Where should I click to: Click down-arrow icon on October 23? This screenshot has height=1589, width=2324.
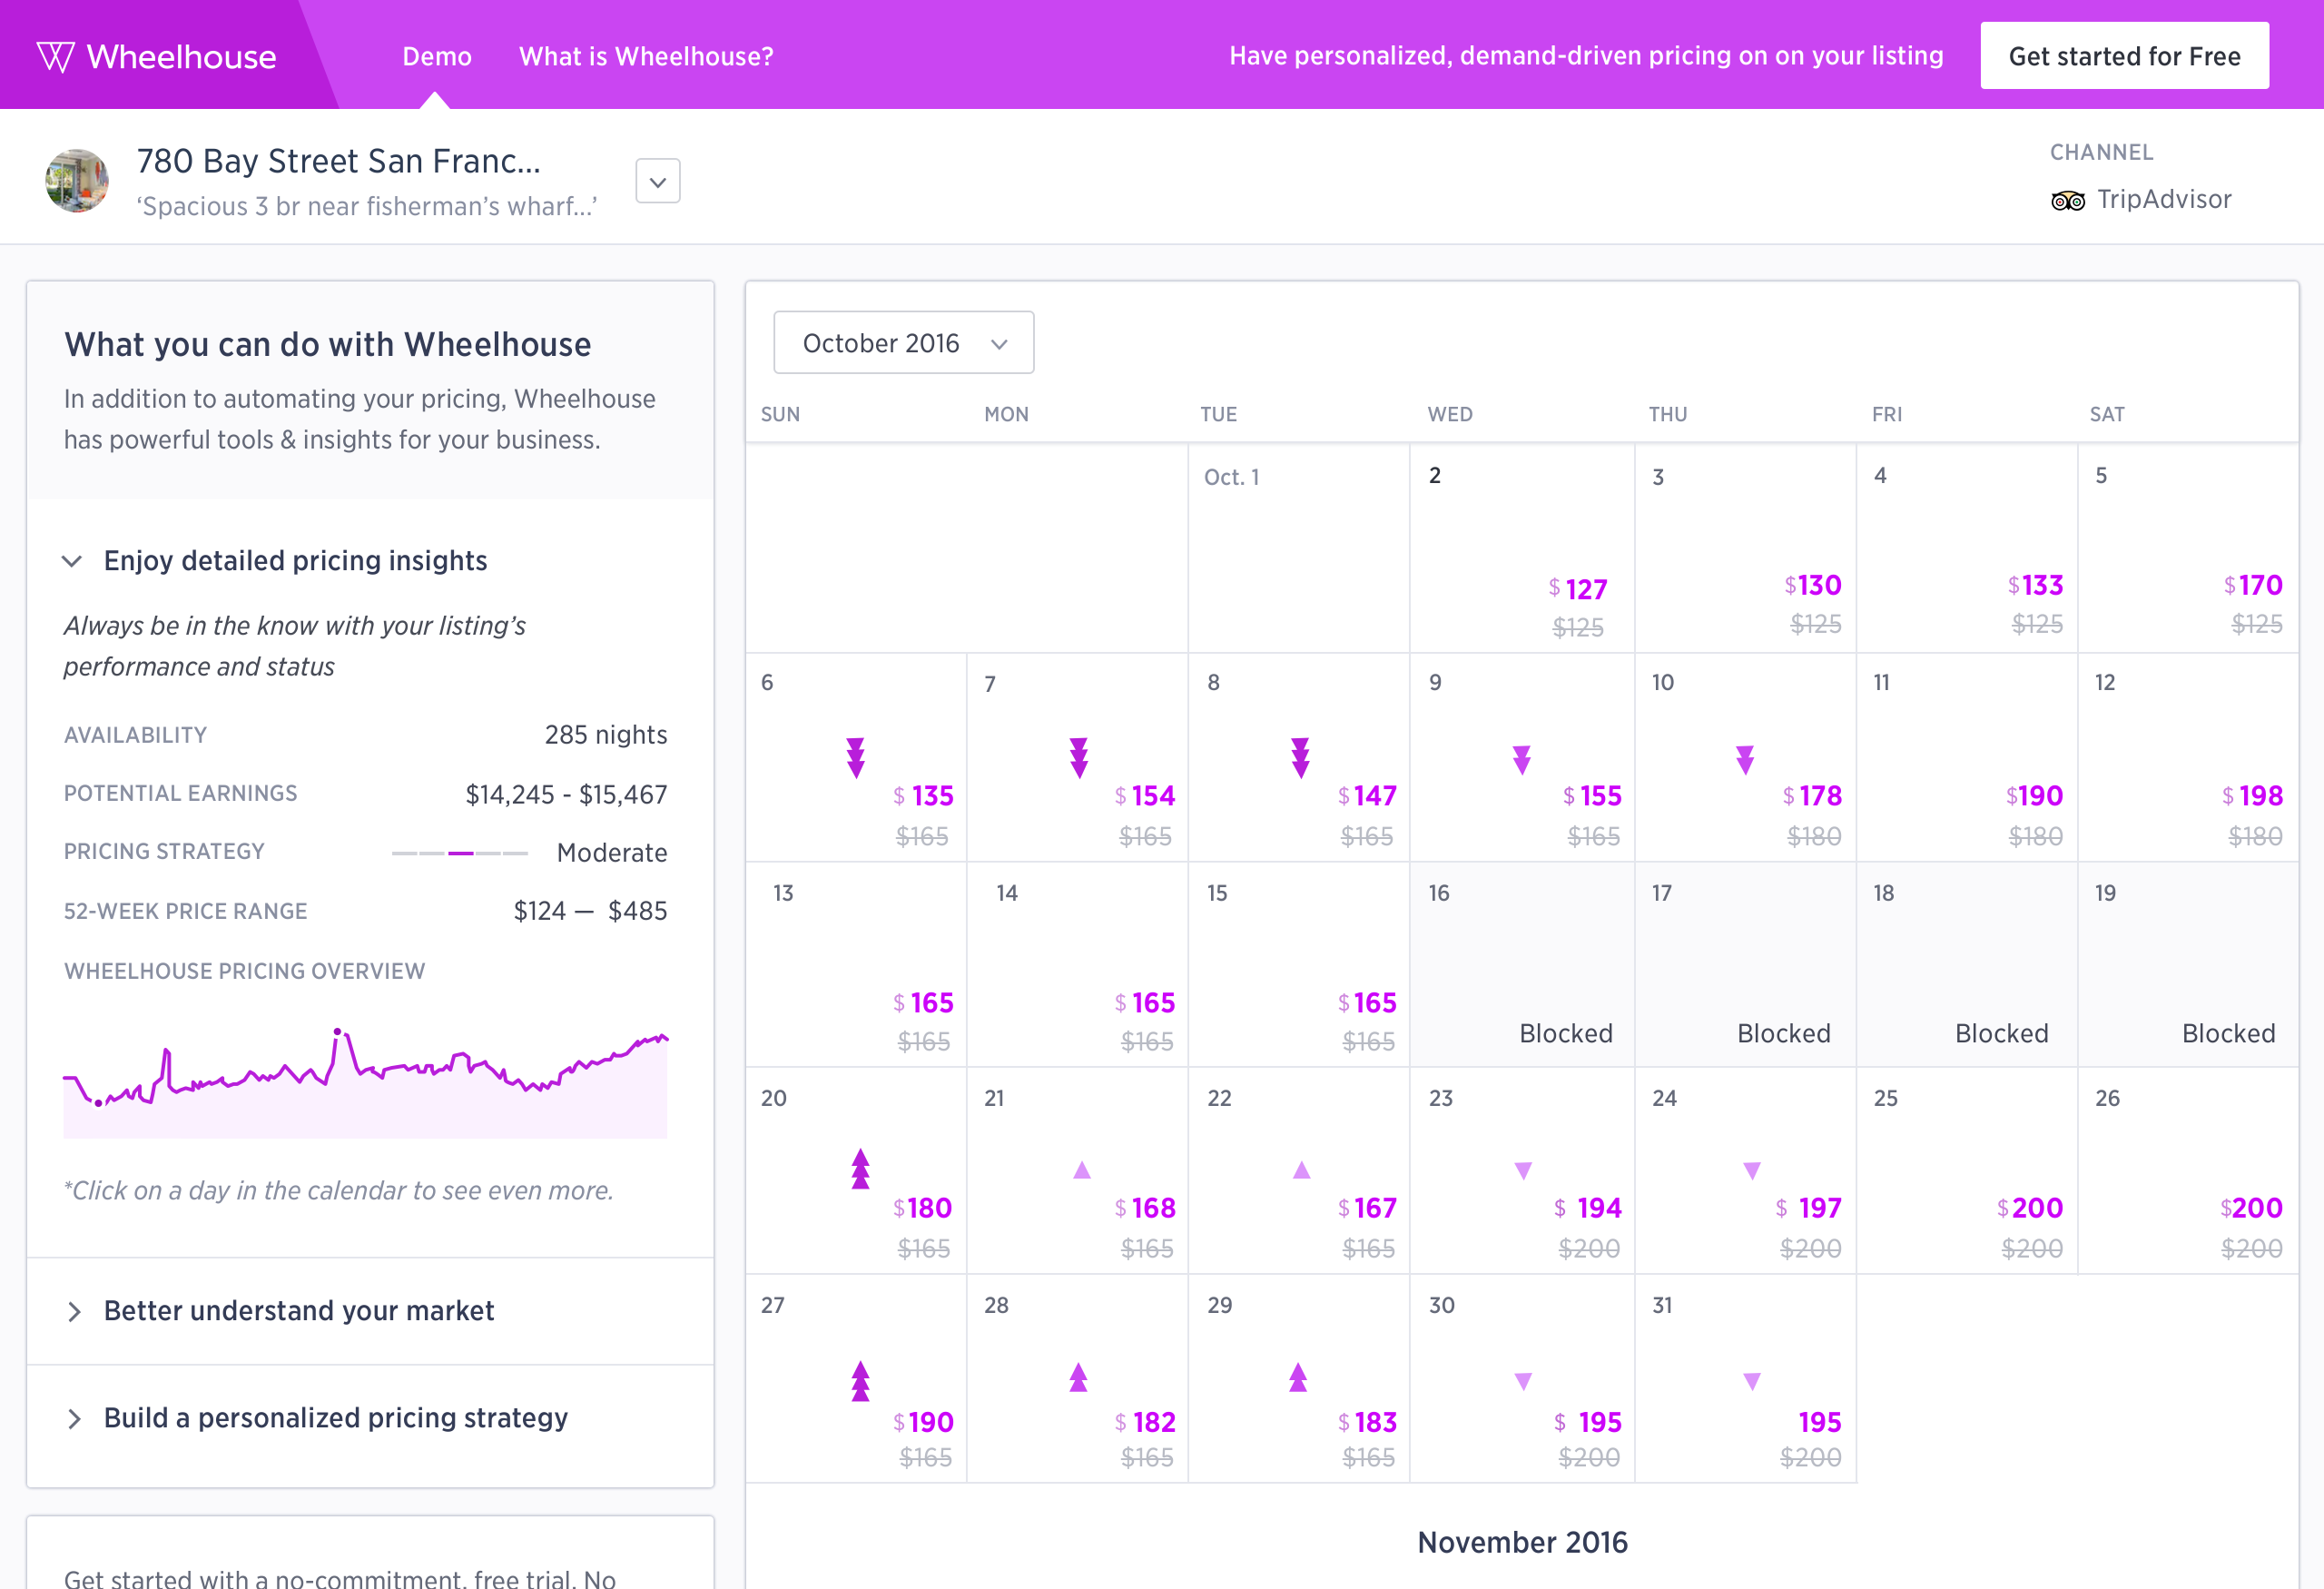1522,1170
